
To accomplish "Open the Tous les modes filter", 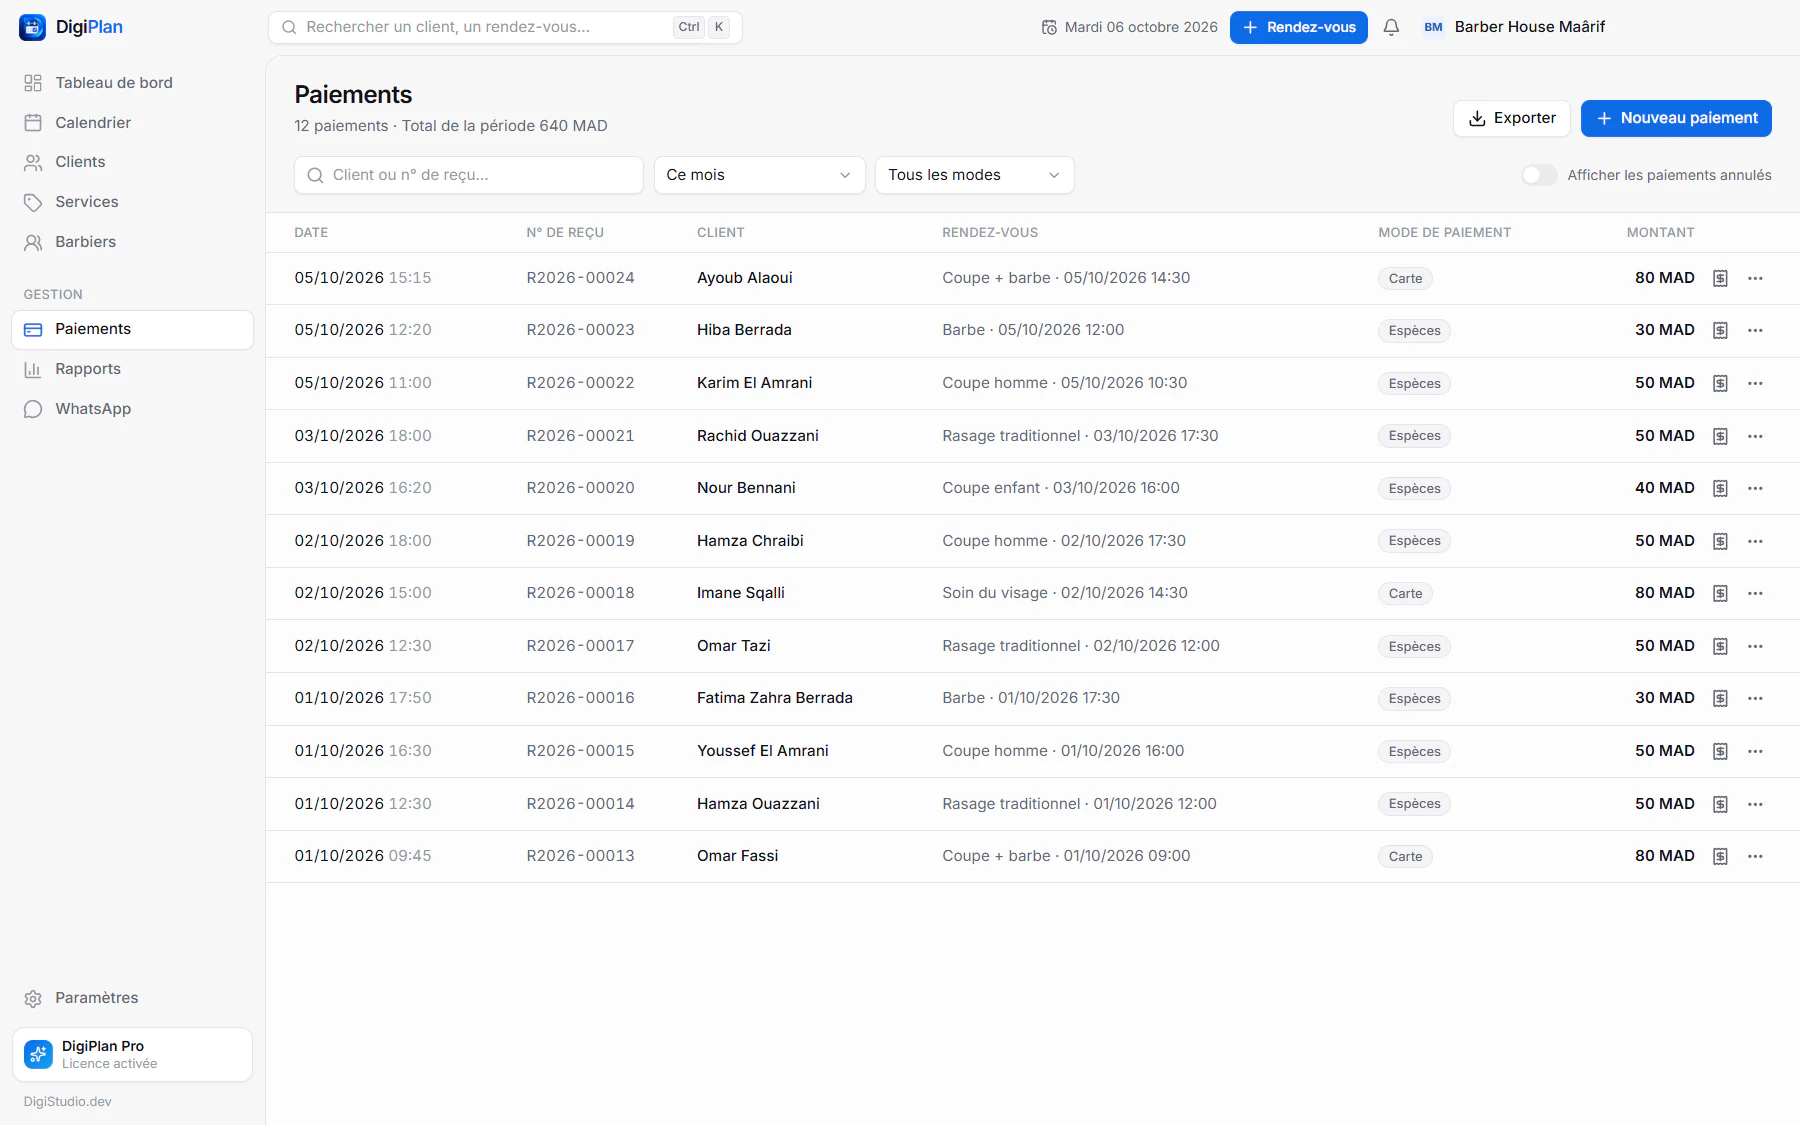I will point(974,175).
